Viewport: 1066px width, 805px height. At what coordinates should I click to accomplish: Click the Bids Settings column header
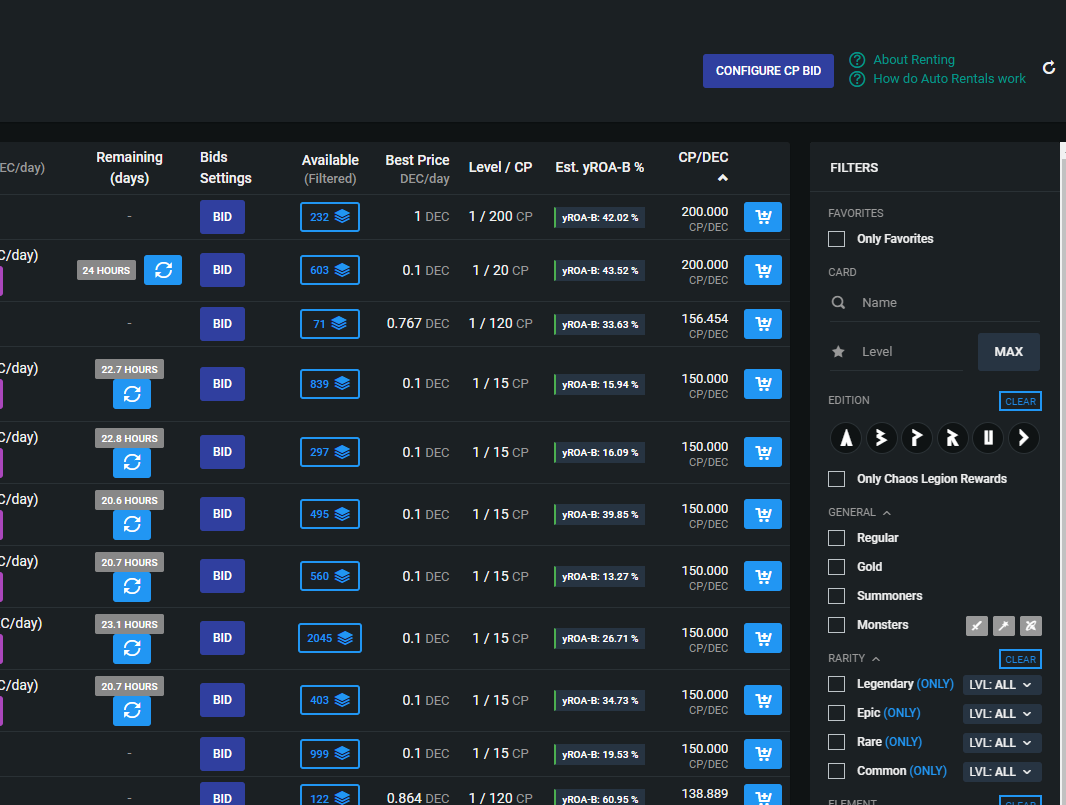click(226, 167)
